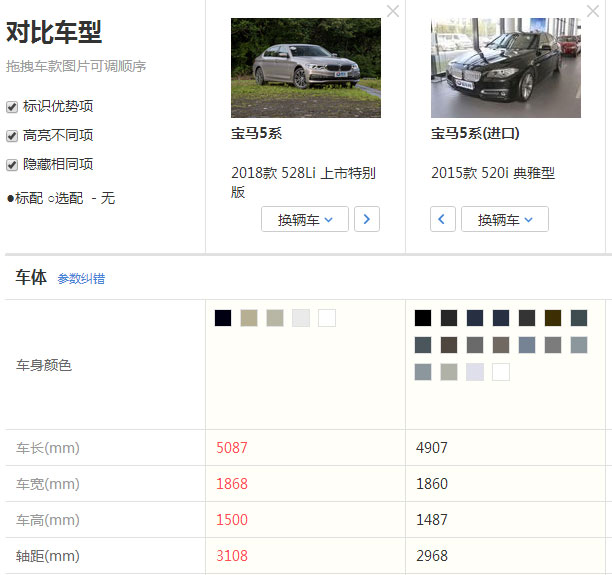Select the dark navy swatch for 528Li
Image resolution: width=612 pixels, height=575 pixels.
coord(223,318)
